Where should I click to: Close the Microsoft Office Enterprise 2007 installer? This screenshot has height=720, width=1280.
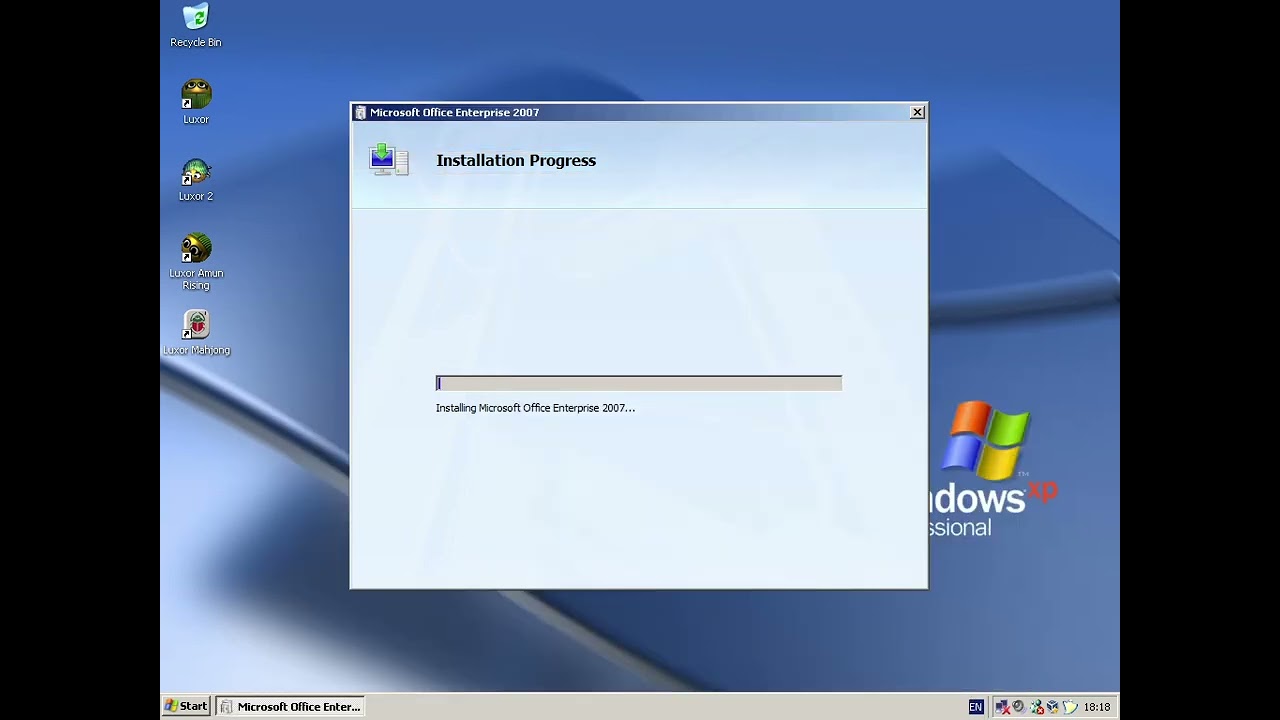[x=917, y=112]
